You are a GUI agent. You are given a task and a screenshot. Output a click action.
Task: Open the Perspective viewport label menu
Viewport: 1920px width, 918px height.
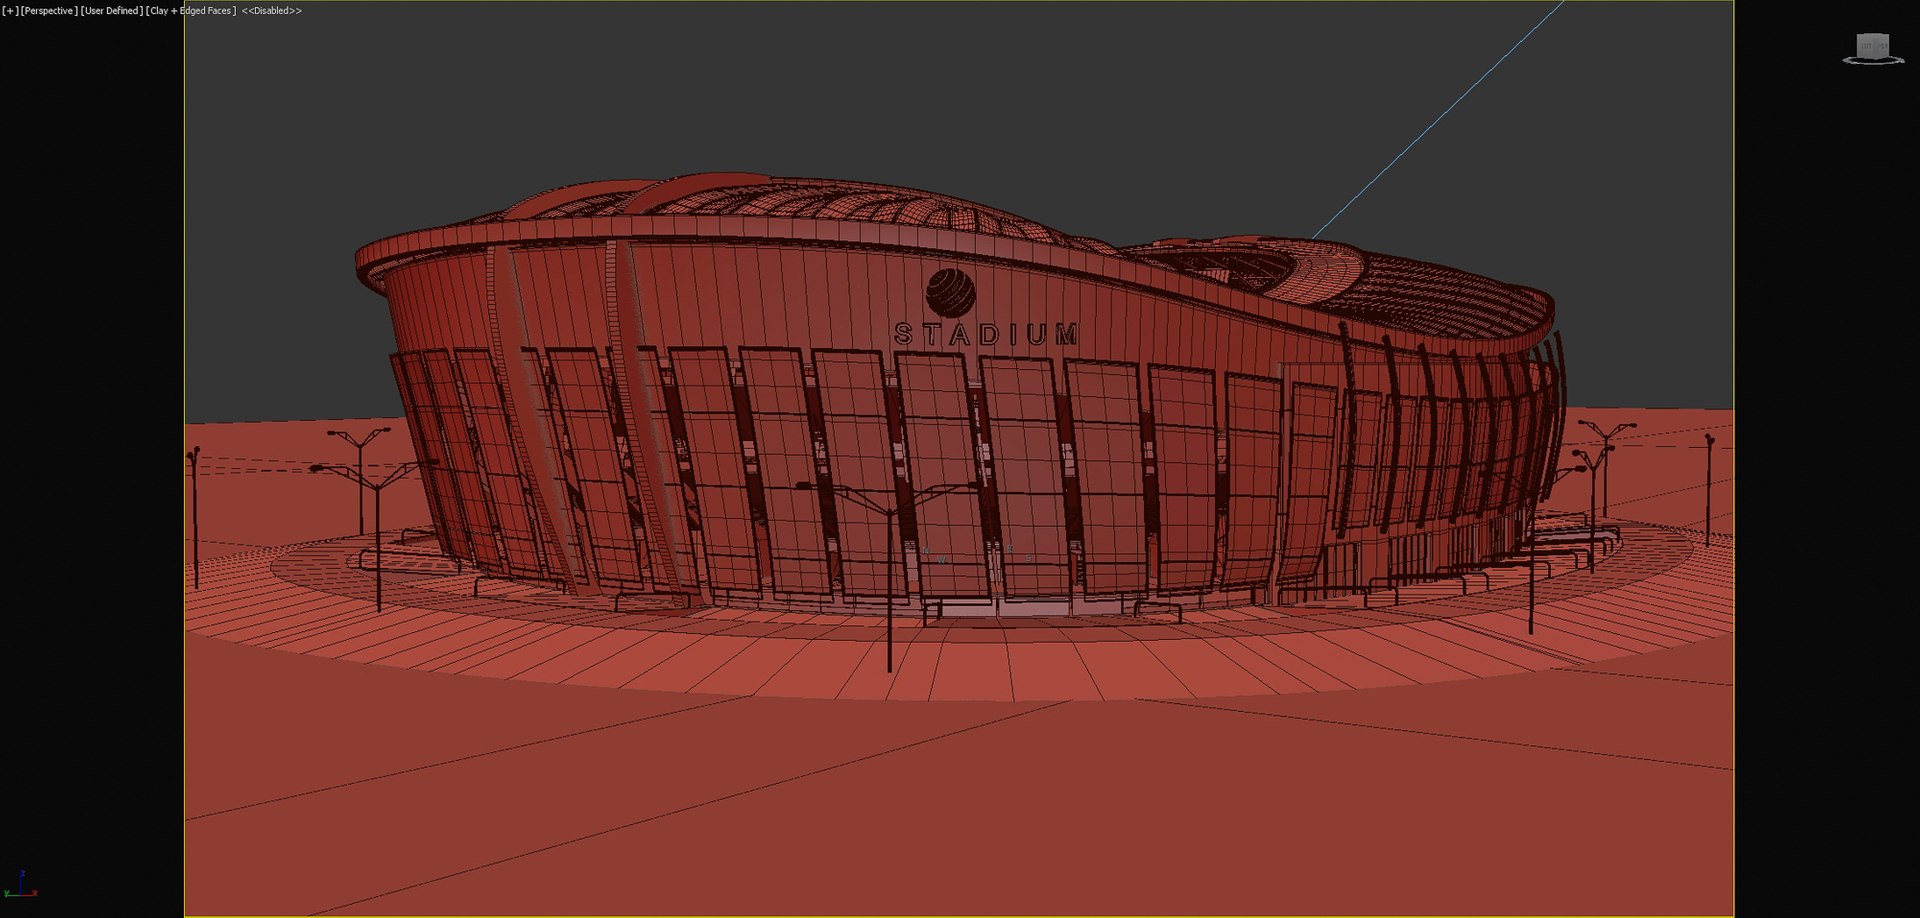click(x=49, y=11)
